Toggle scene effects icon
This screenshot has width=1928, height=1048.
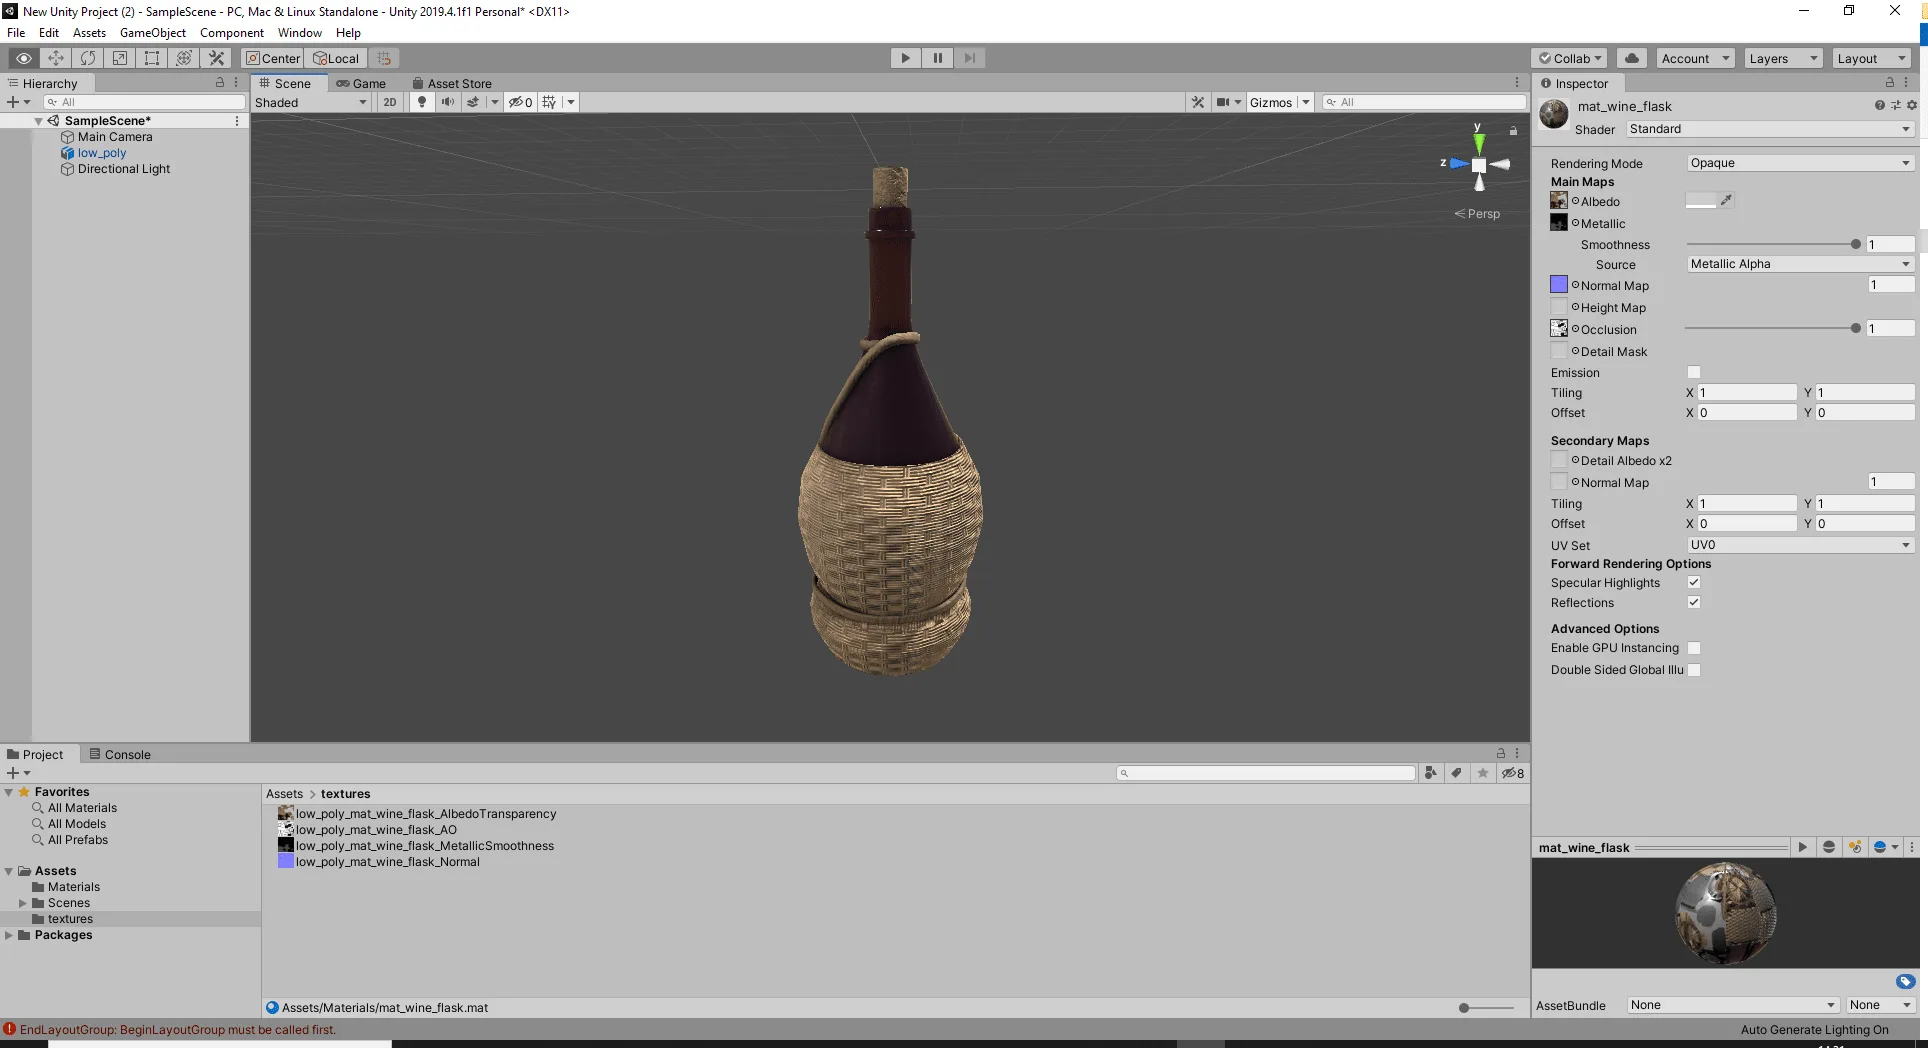[473, 102]
